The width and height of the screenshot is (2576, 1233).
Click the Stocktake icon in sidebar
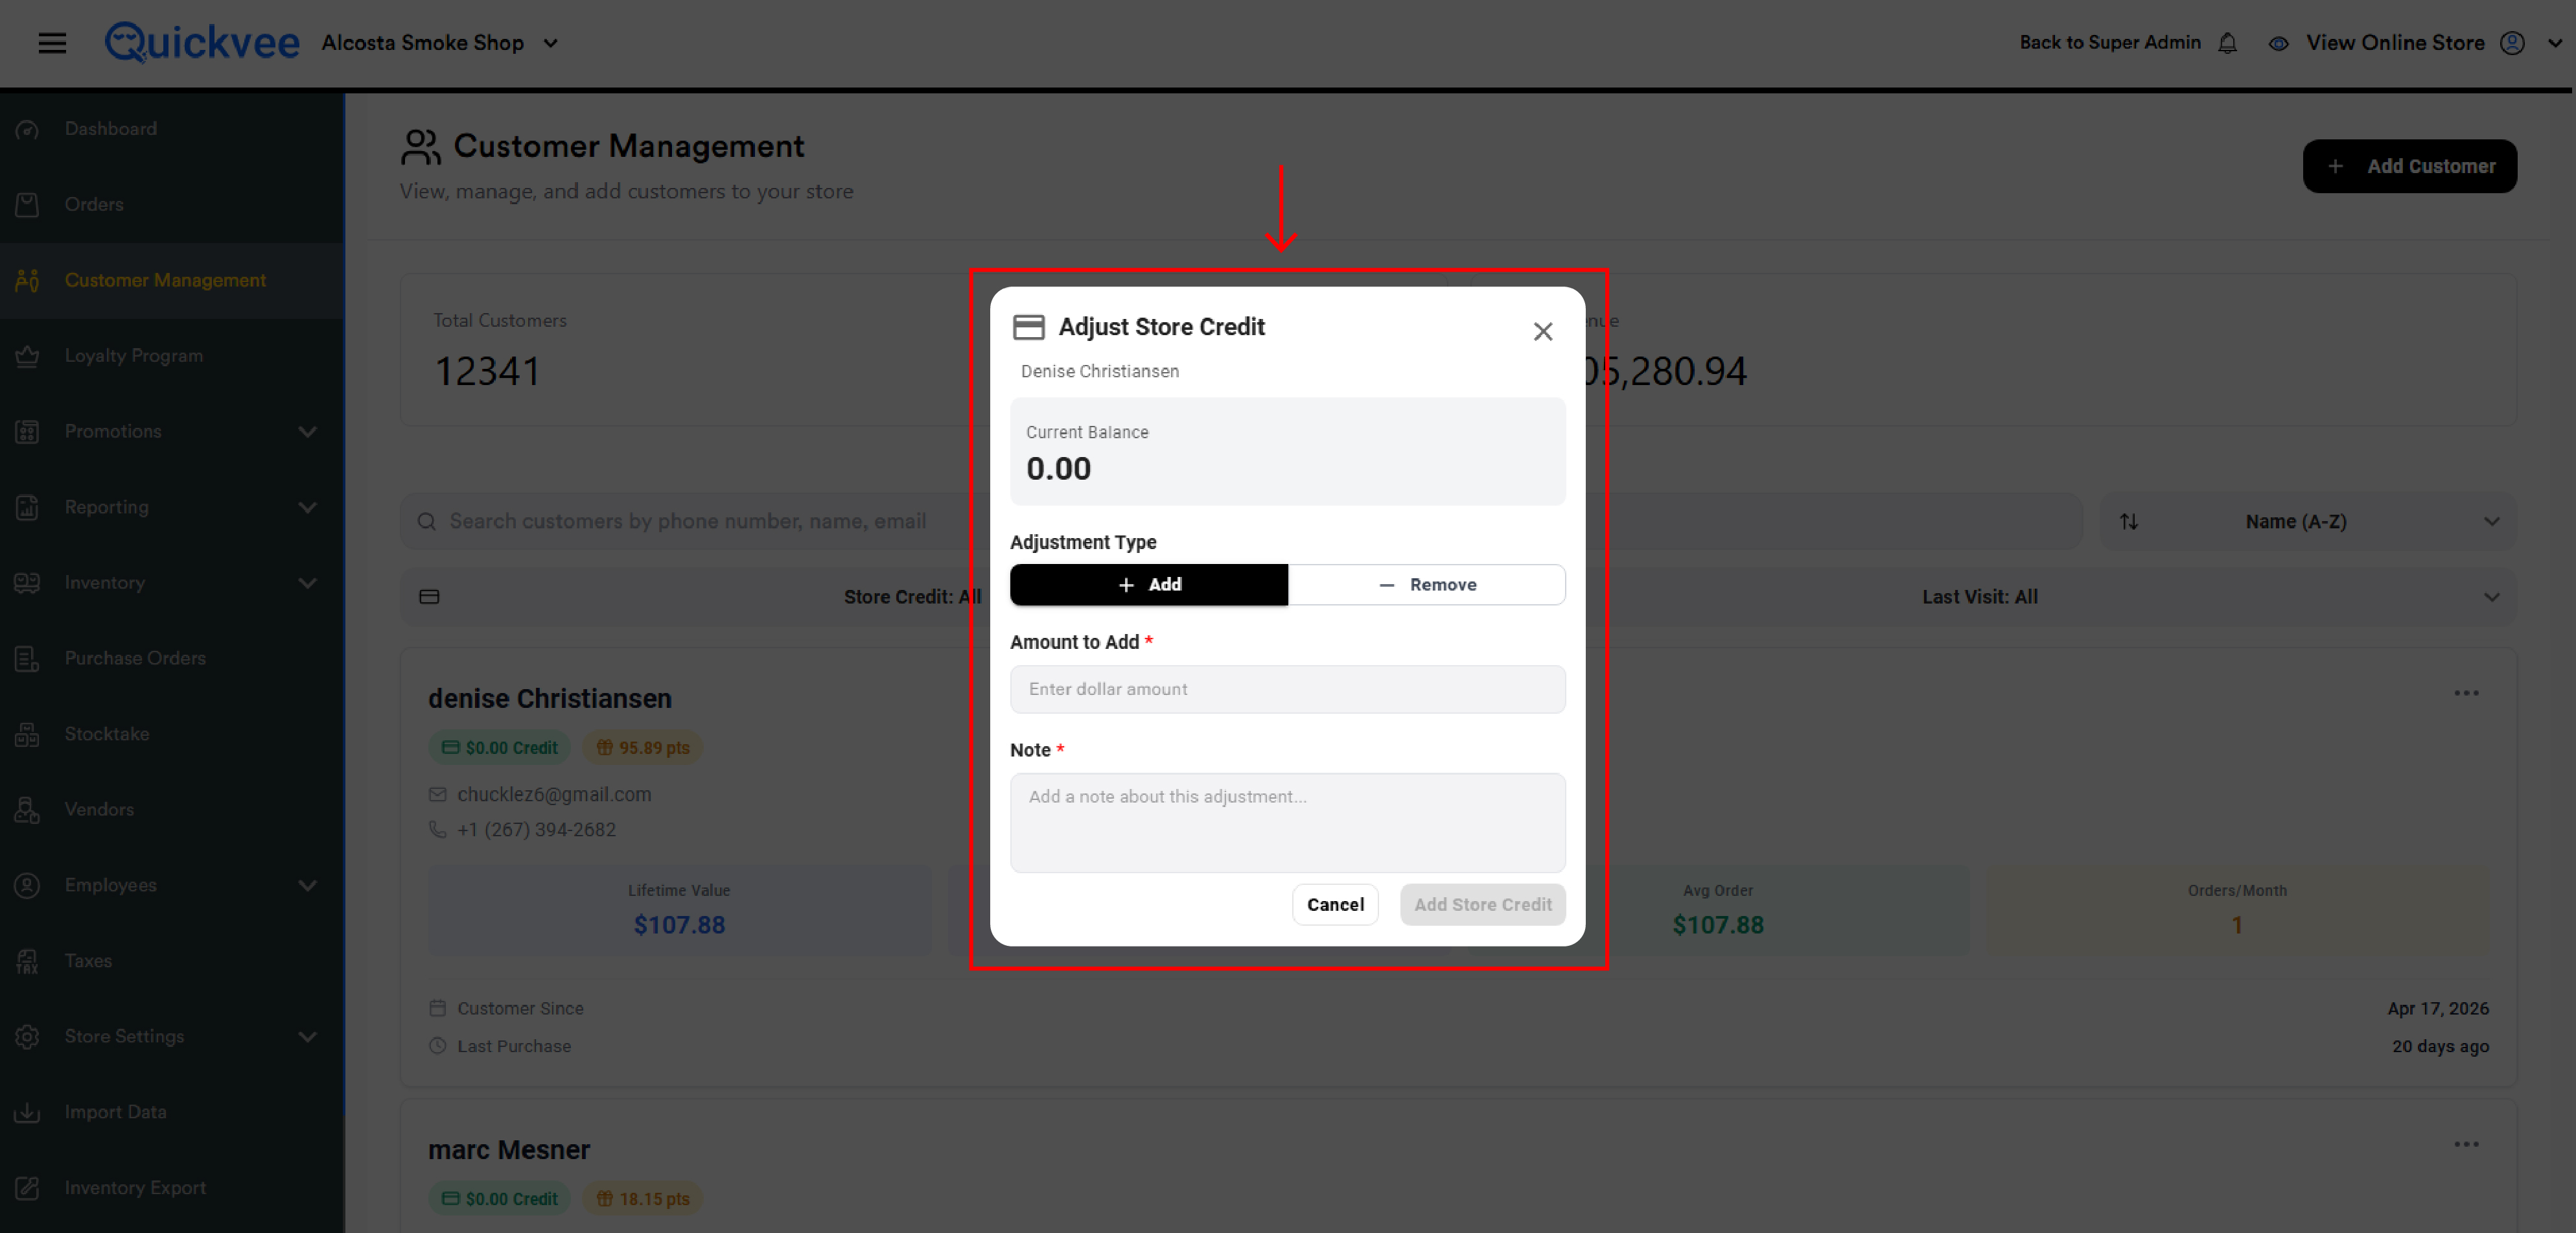coord(27,734)
